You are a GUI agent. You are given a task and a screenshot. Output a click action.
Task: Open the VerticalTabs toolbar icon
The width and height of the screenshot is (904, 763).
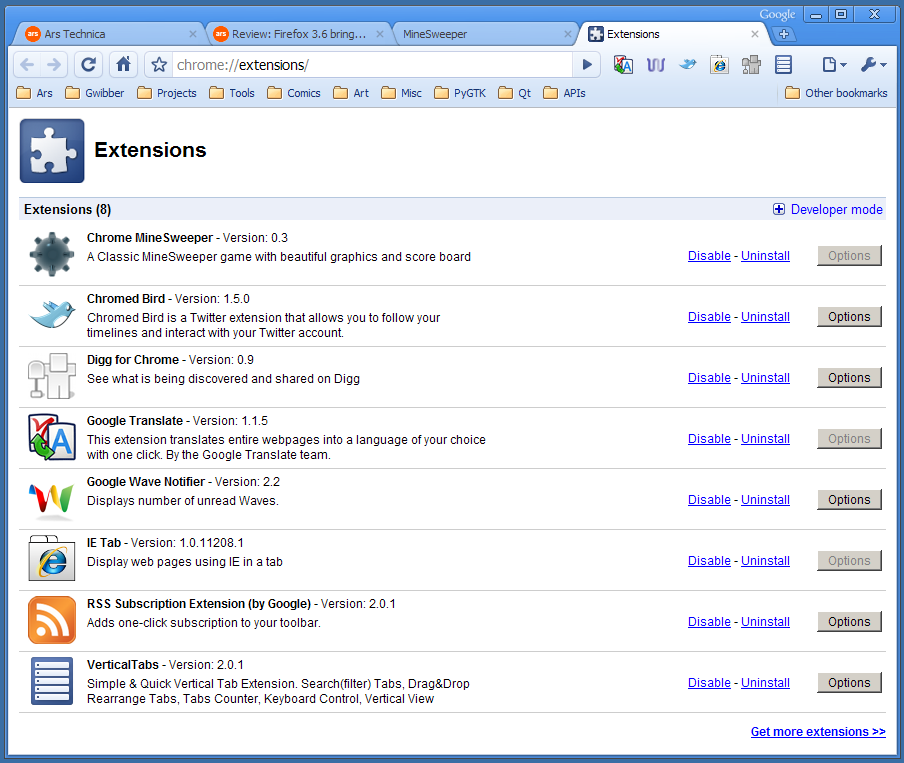pos(784,65)
